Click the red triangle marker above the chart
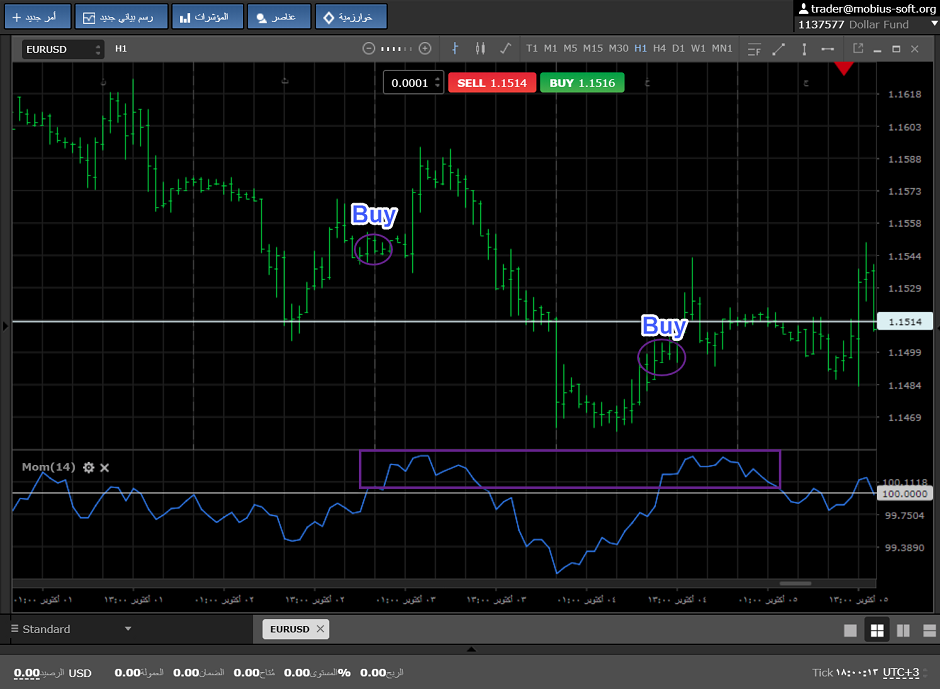The height and width of the screenshot is (689, 940). [844, 68]
